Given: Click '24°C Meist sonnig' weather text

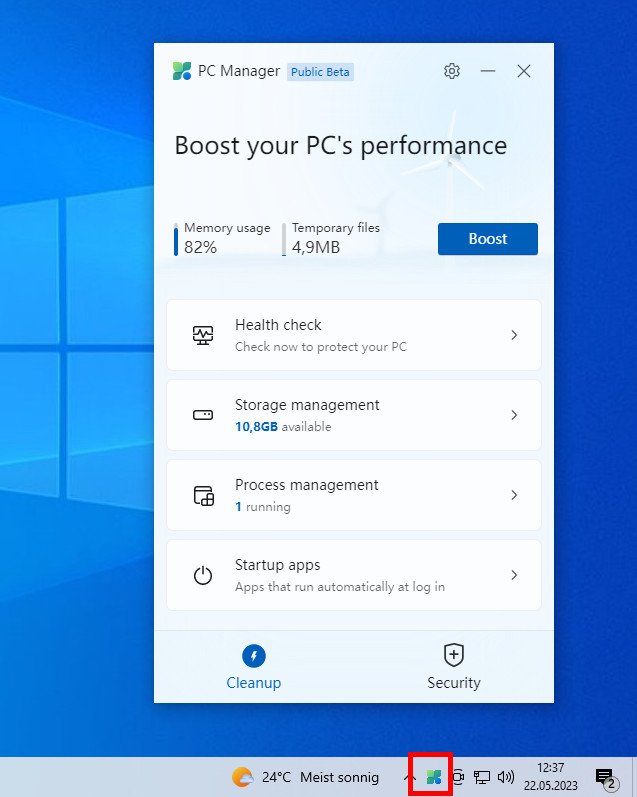Looking at the screenshot, I should tap(320, 777).
